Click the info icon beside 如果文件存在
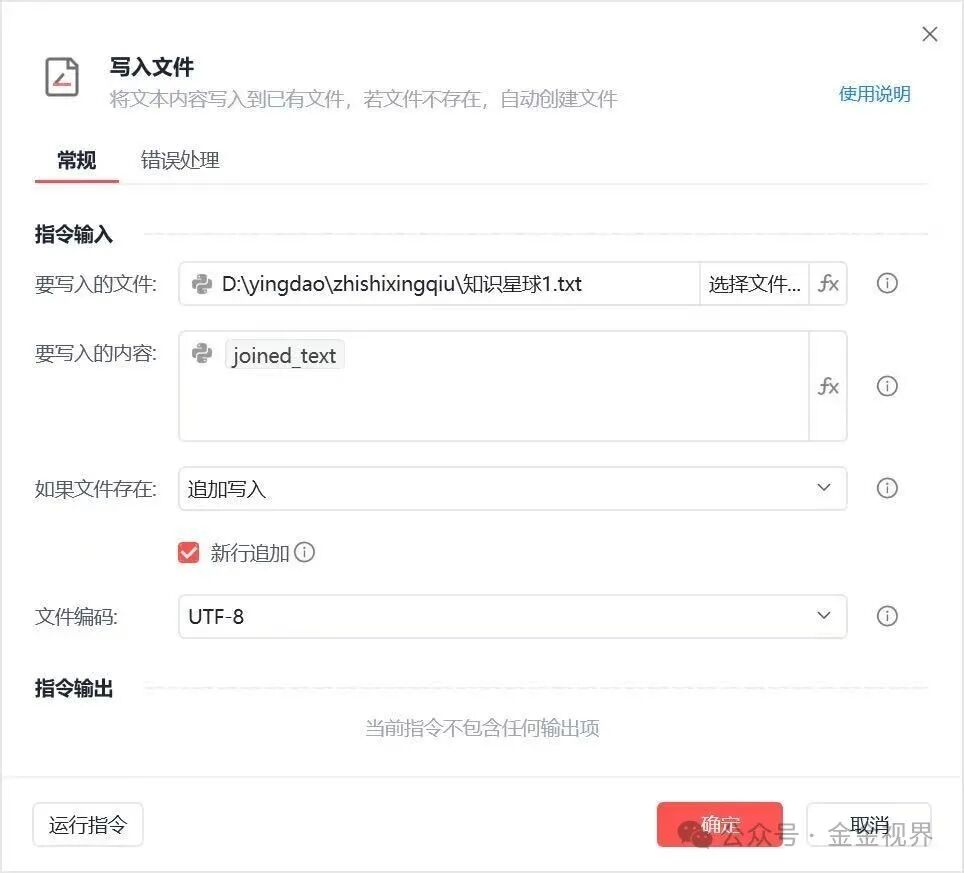 [x=887, y=488]
